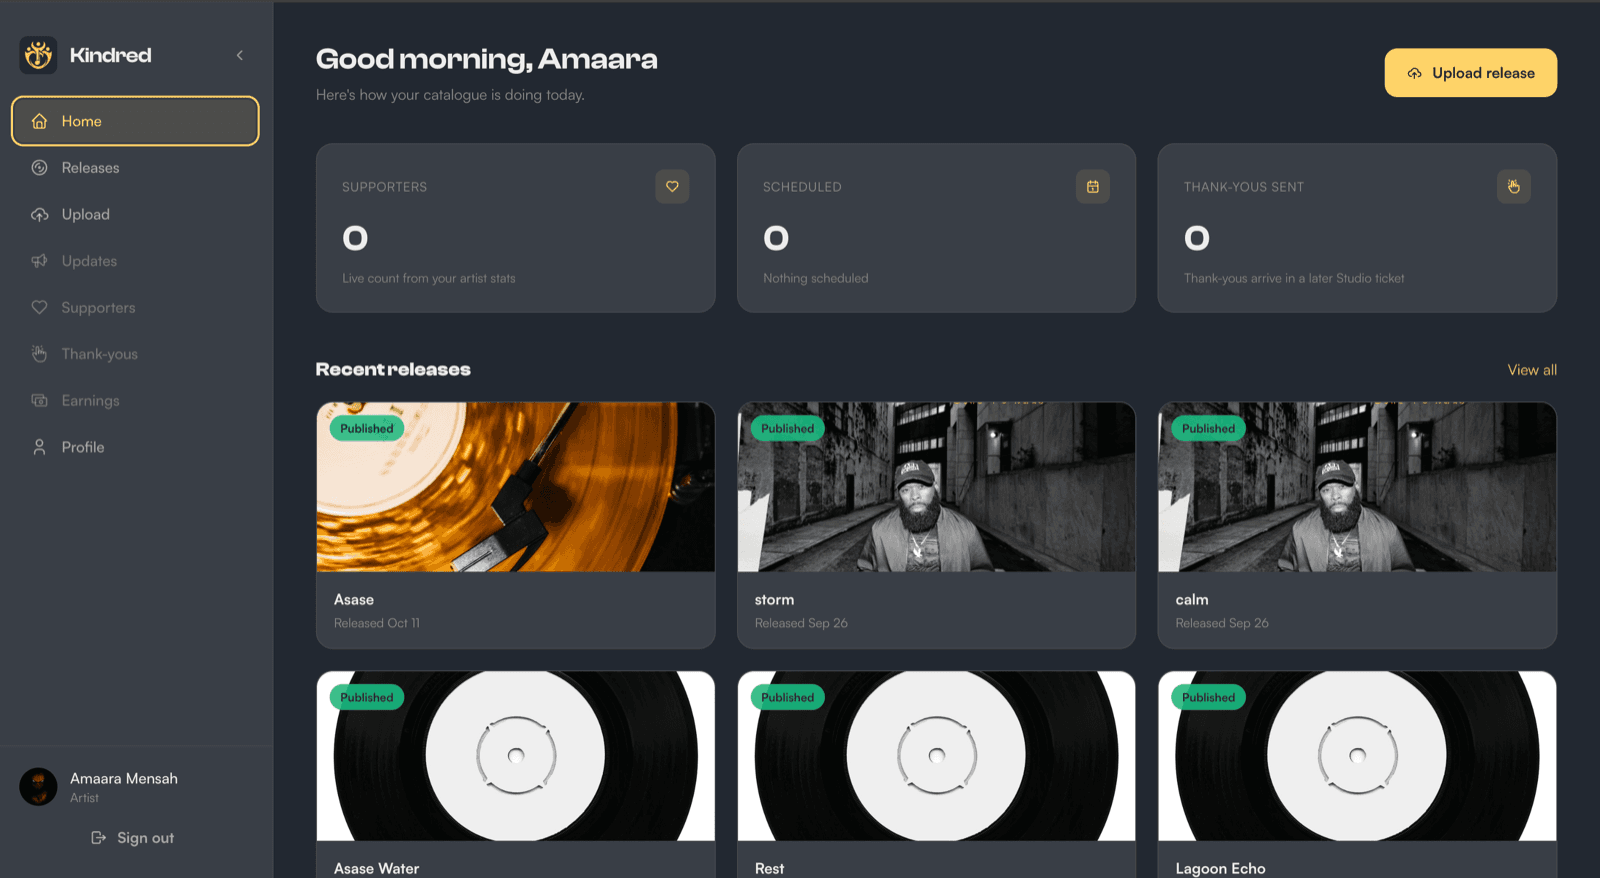
Task: Click the Published badge on Asase Water
Action: pos(367,698)
